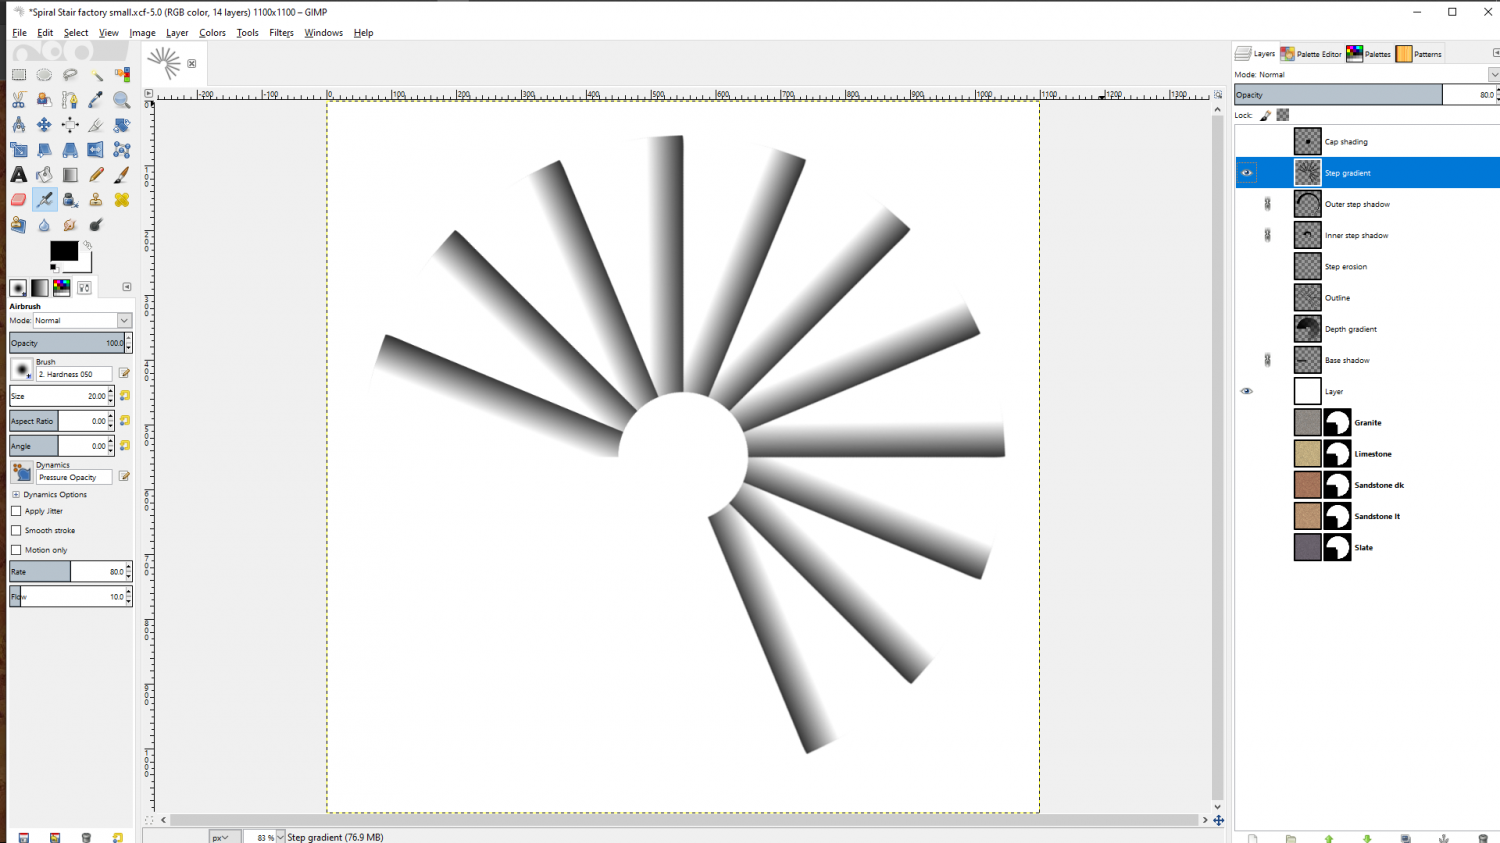Image resolution: width=1500 pixels, height=843 pixels.
Task: Open the tool options panel menu arrow
Action: pos(127,287)
